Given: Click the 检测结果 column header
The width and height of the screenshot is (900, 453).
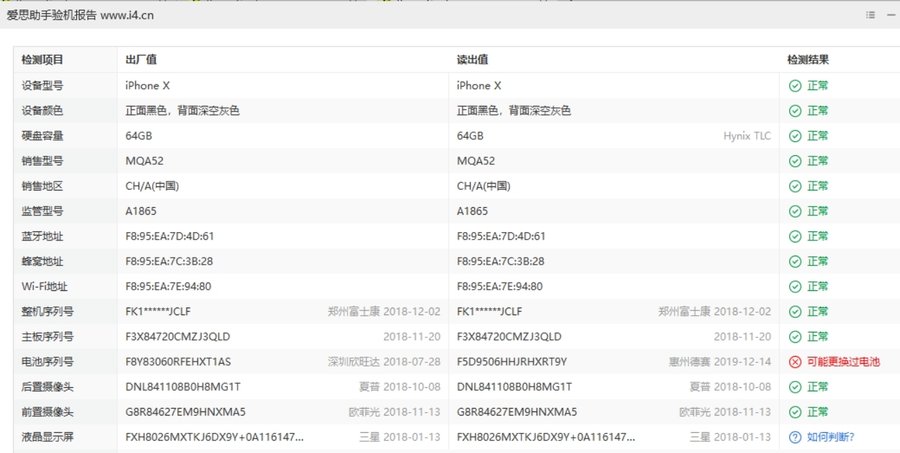Looking at the screenshot, I should 808,60.
